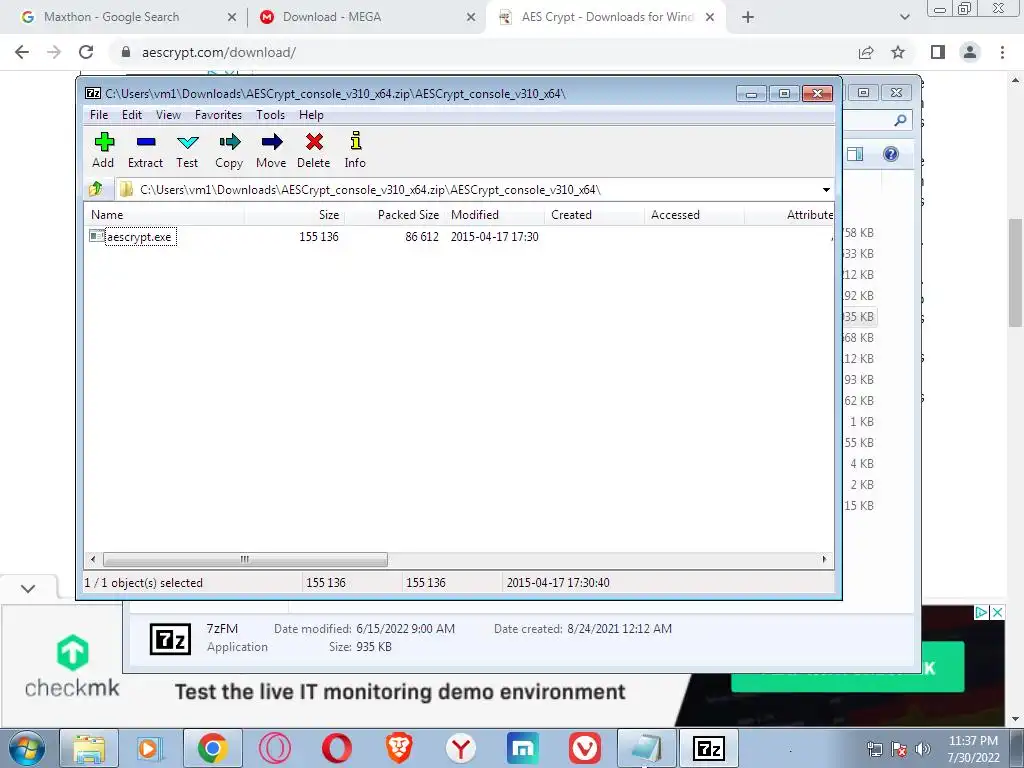This screenshot has height=768, width=1024.
Task: Click the address path input field
Action: click(x=467, y=190)
